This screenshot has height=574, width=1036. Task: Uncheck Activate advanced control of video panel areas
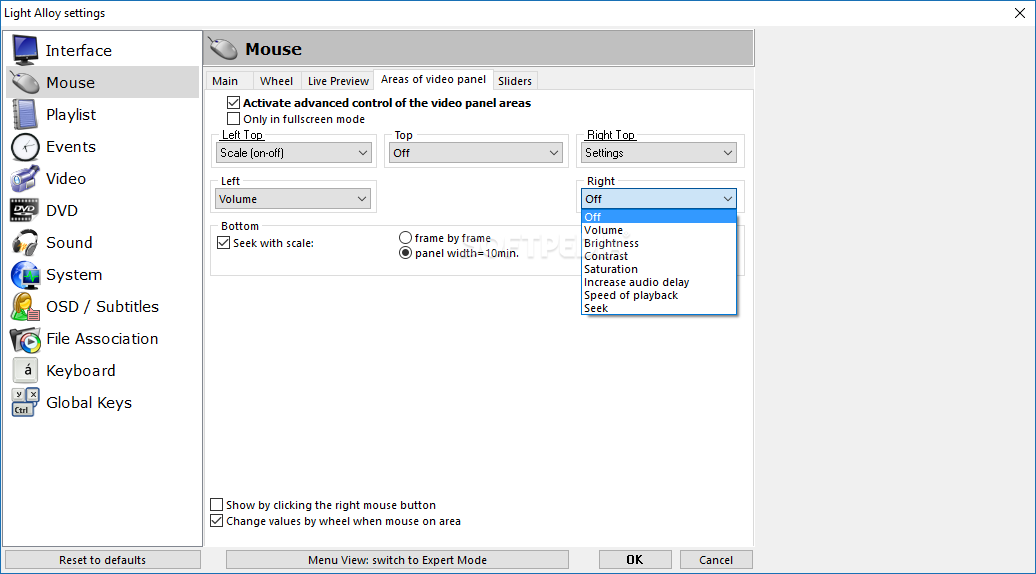pos(233,102)
